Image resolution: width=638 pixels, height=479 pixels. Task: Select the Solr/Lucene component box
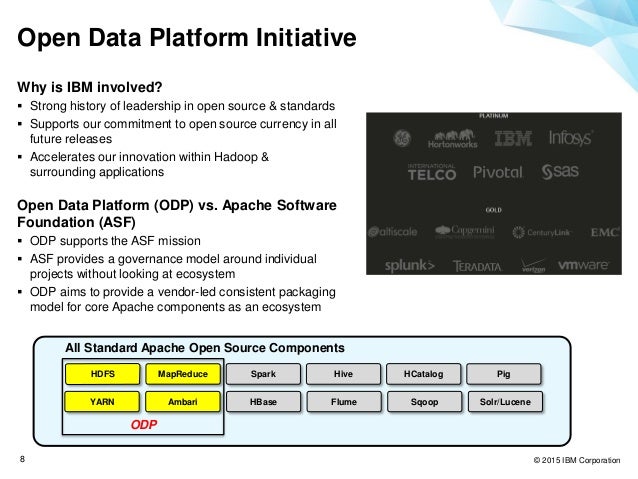click(x=505, y=402)
